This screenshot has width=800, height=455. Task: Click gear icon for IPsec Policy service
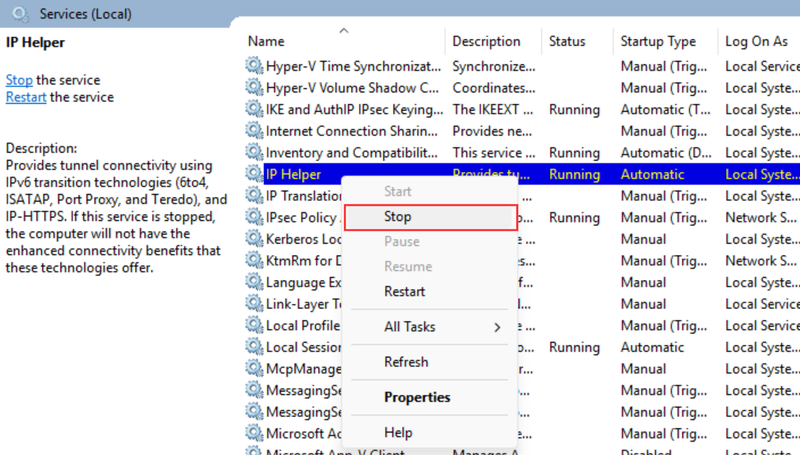[x=254, y=217]
